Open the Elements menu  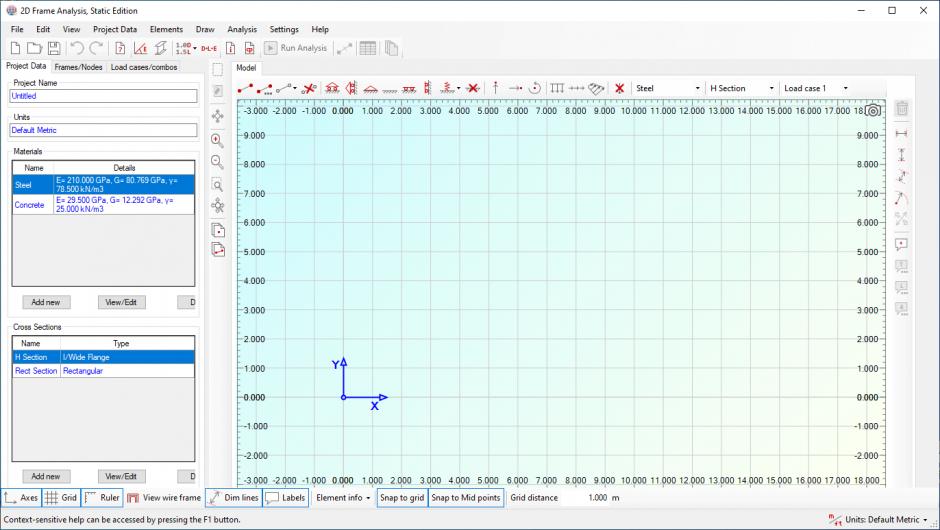(166, 29)
